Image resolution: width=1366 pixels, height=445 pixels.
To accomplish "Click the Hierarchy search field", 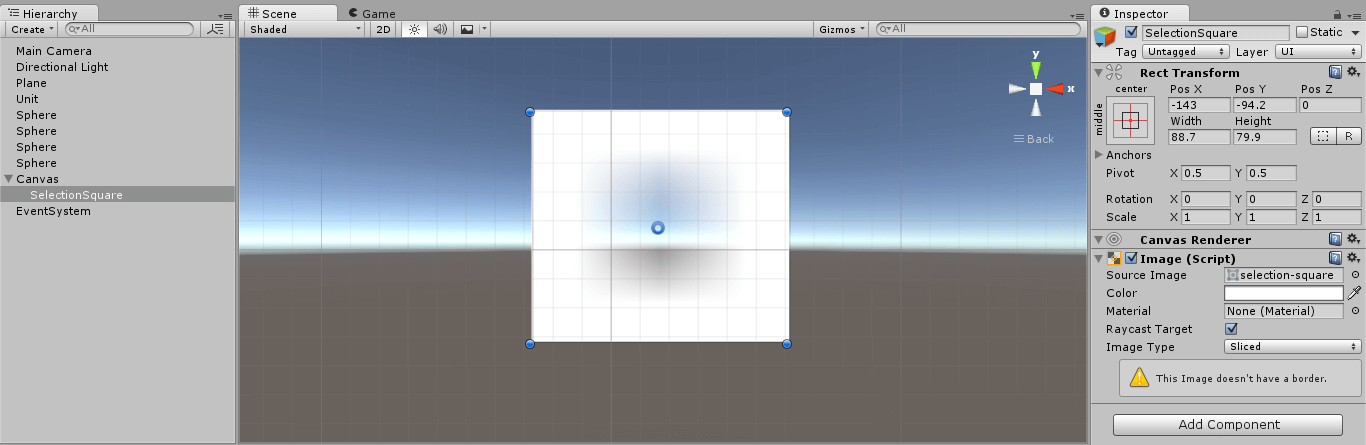I will (129, 29).
